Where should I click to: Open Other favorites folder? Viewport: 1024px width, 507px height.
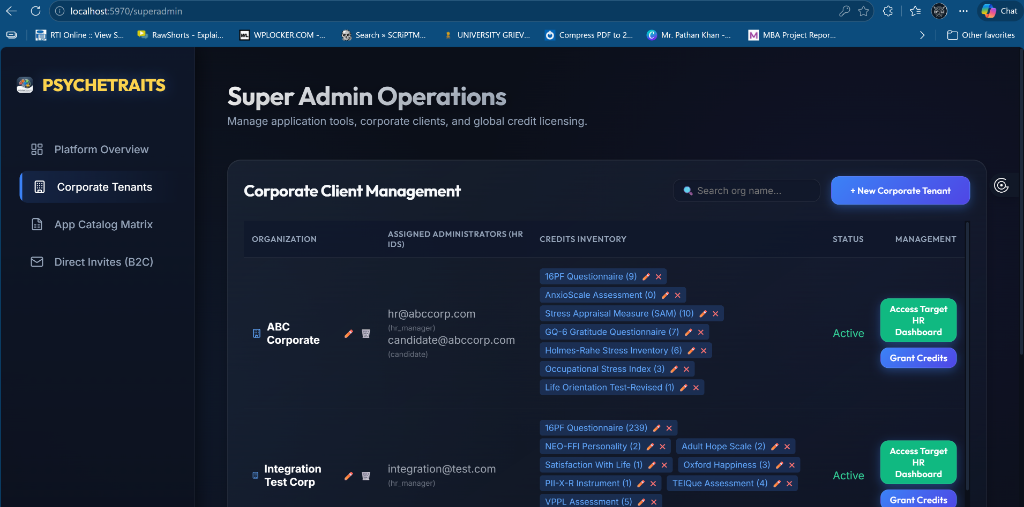click(x=981, y=35)
